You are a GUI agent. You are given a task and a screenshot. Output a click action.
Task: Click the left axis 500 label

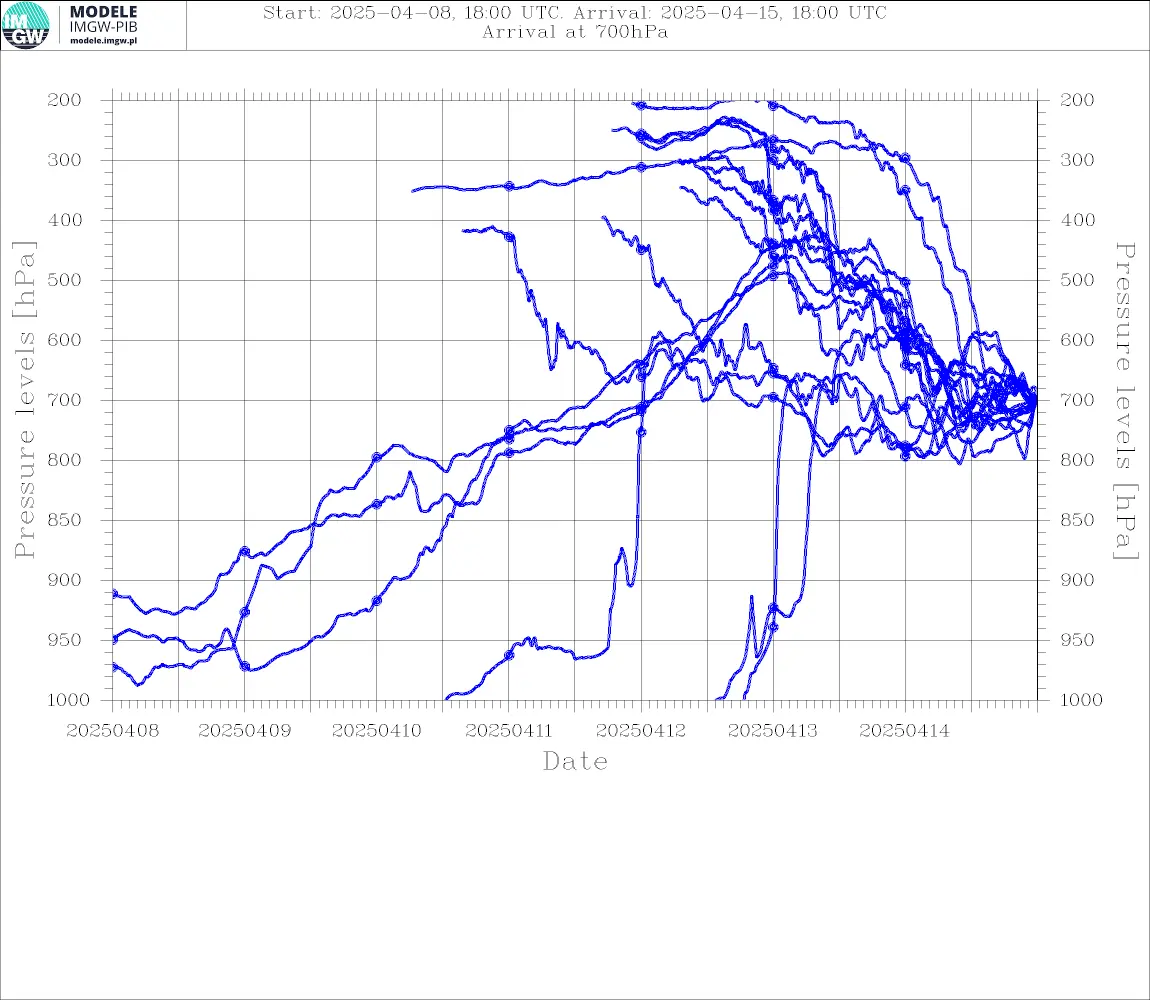coord(65,280)
